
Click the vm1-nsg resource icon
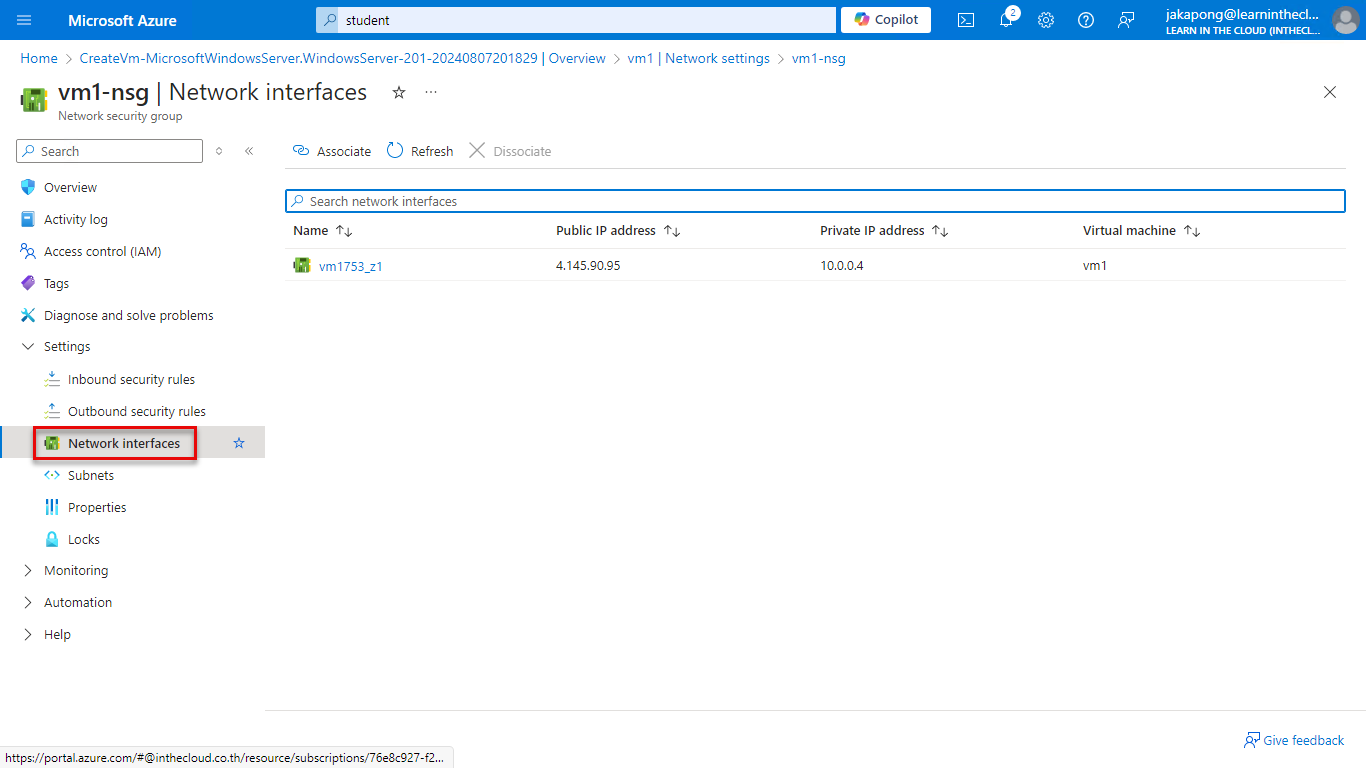click(x=35, y=99)
